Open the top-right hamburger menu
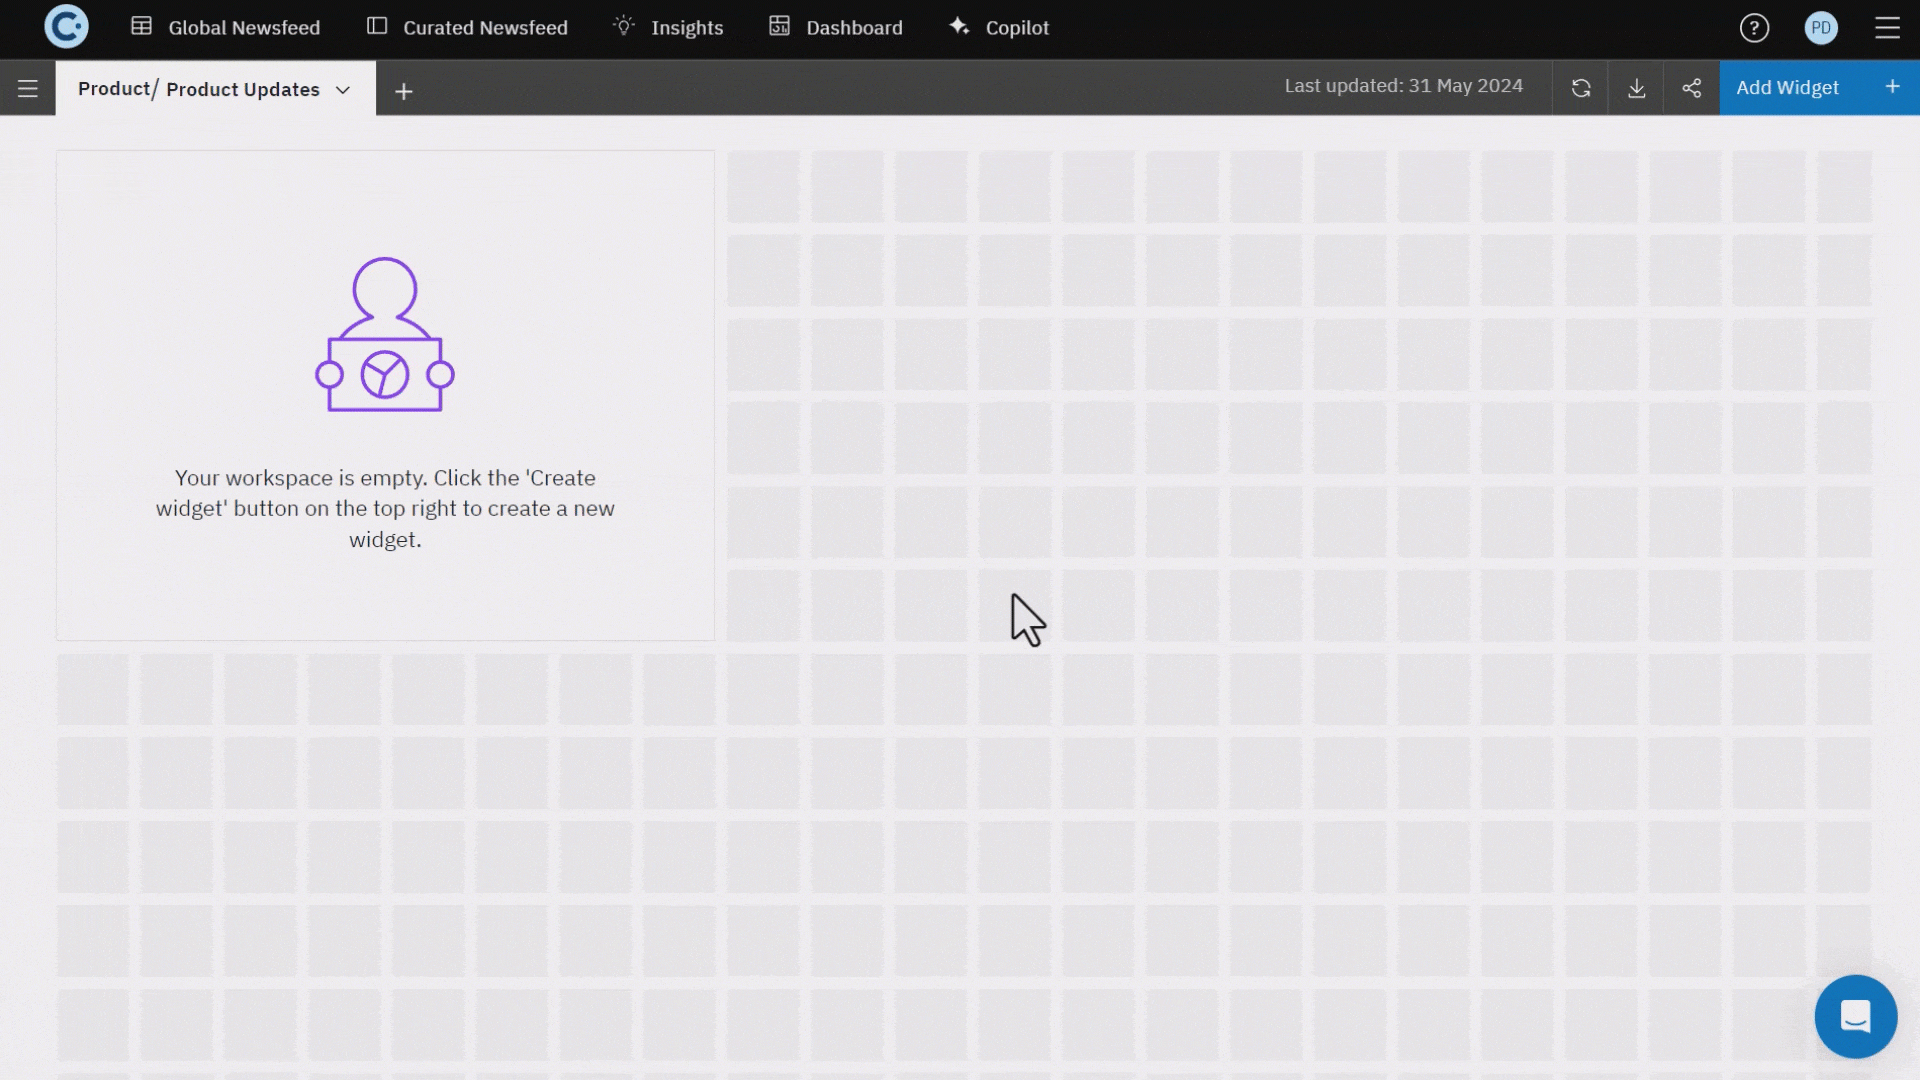Viewport: 1920px width, 1080px height. point(1887,28)
